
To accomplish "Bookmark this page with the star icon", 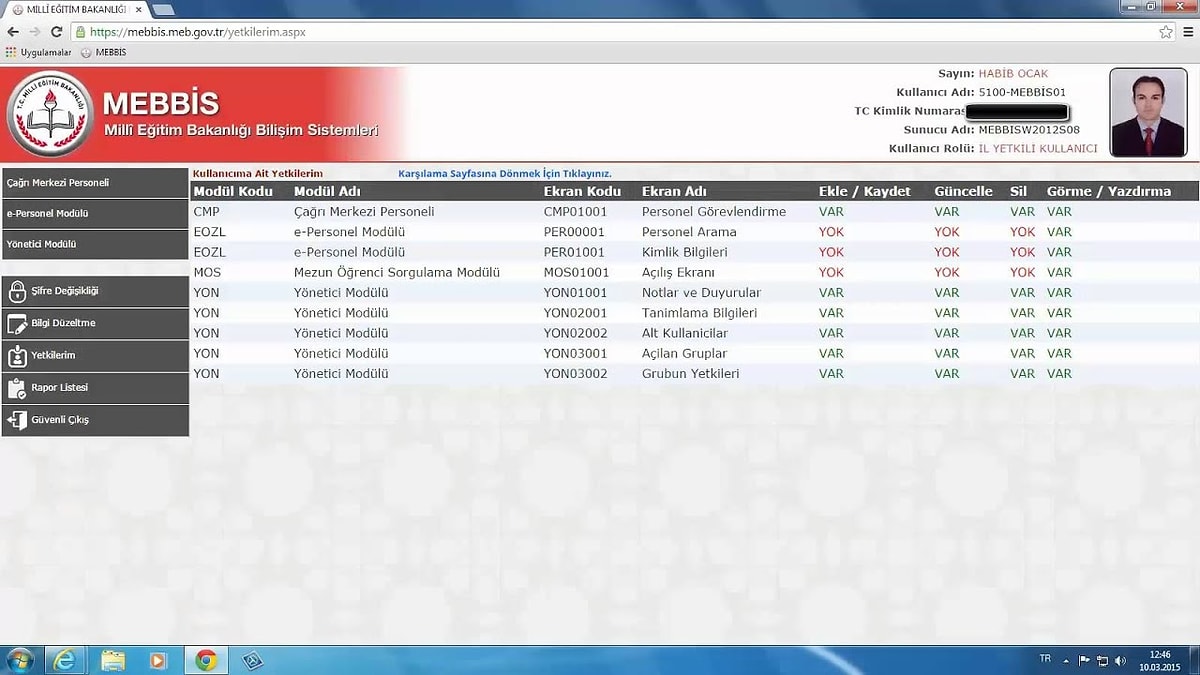I will (x=1166, y=32).
